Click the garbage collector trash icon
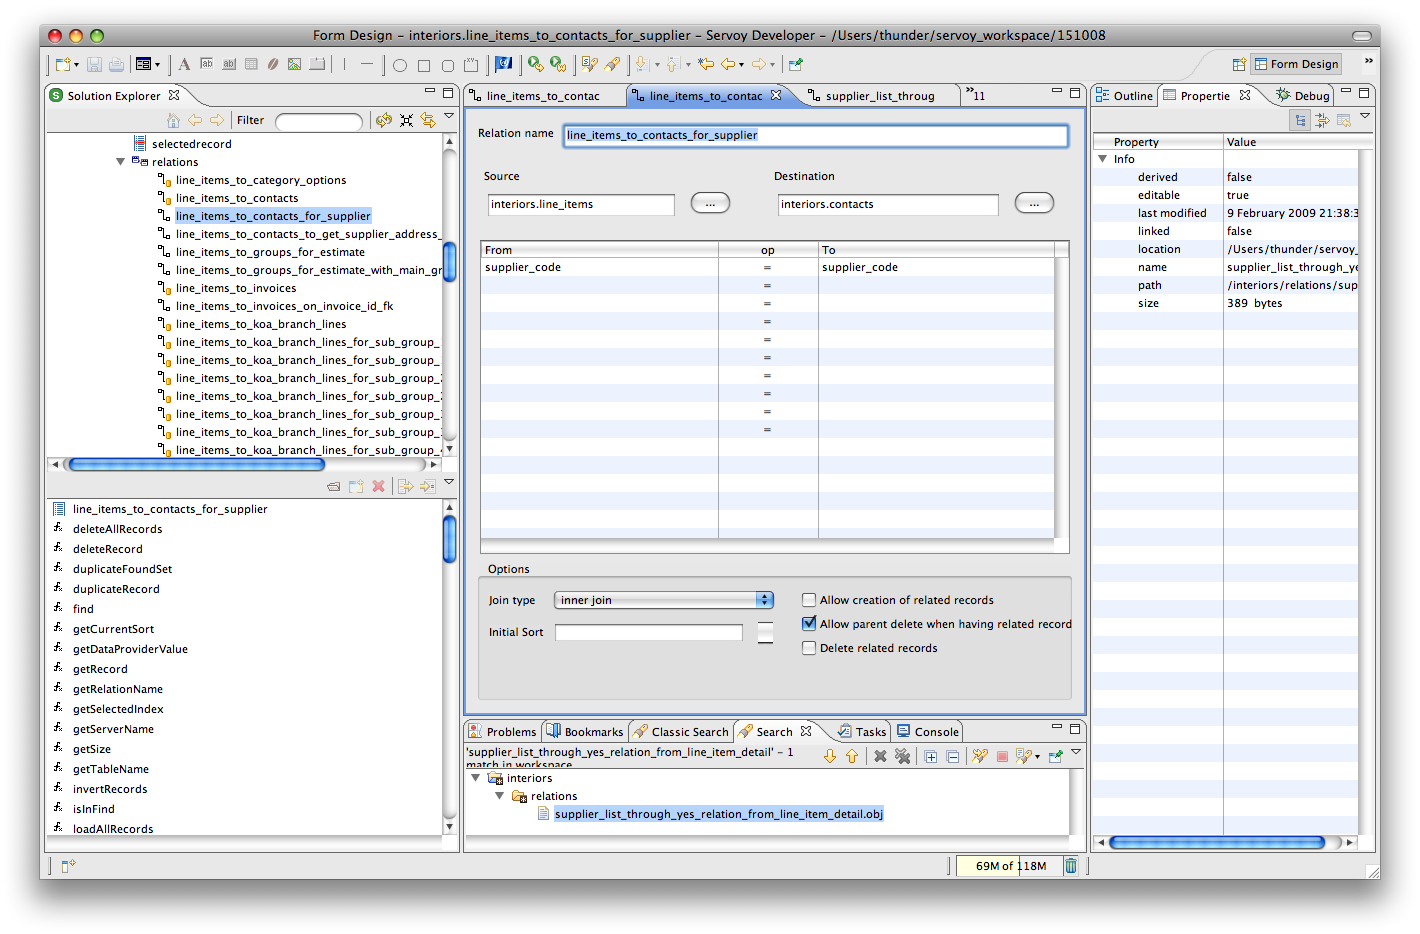 pyautogui.click(x=1071, y=866)
